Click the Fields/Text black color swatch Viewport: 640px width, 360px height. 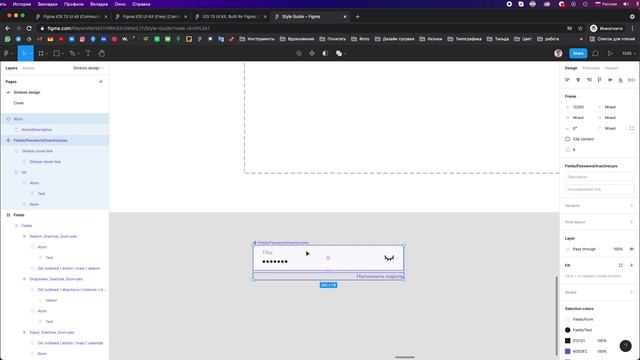(567, 330)
